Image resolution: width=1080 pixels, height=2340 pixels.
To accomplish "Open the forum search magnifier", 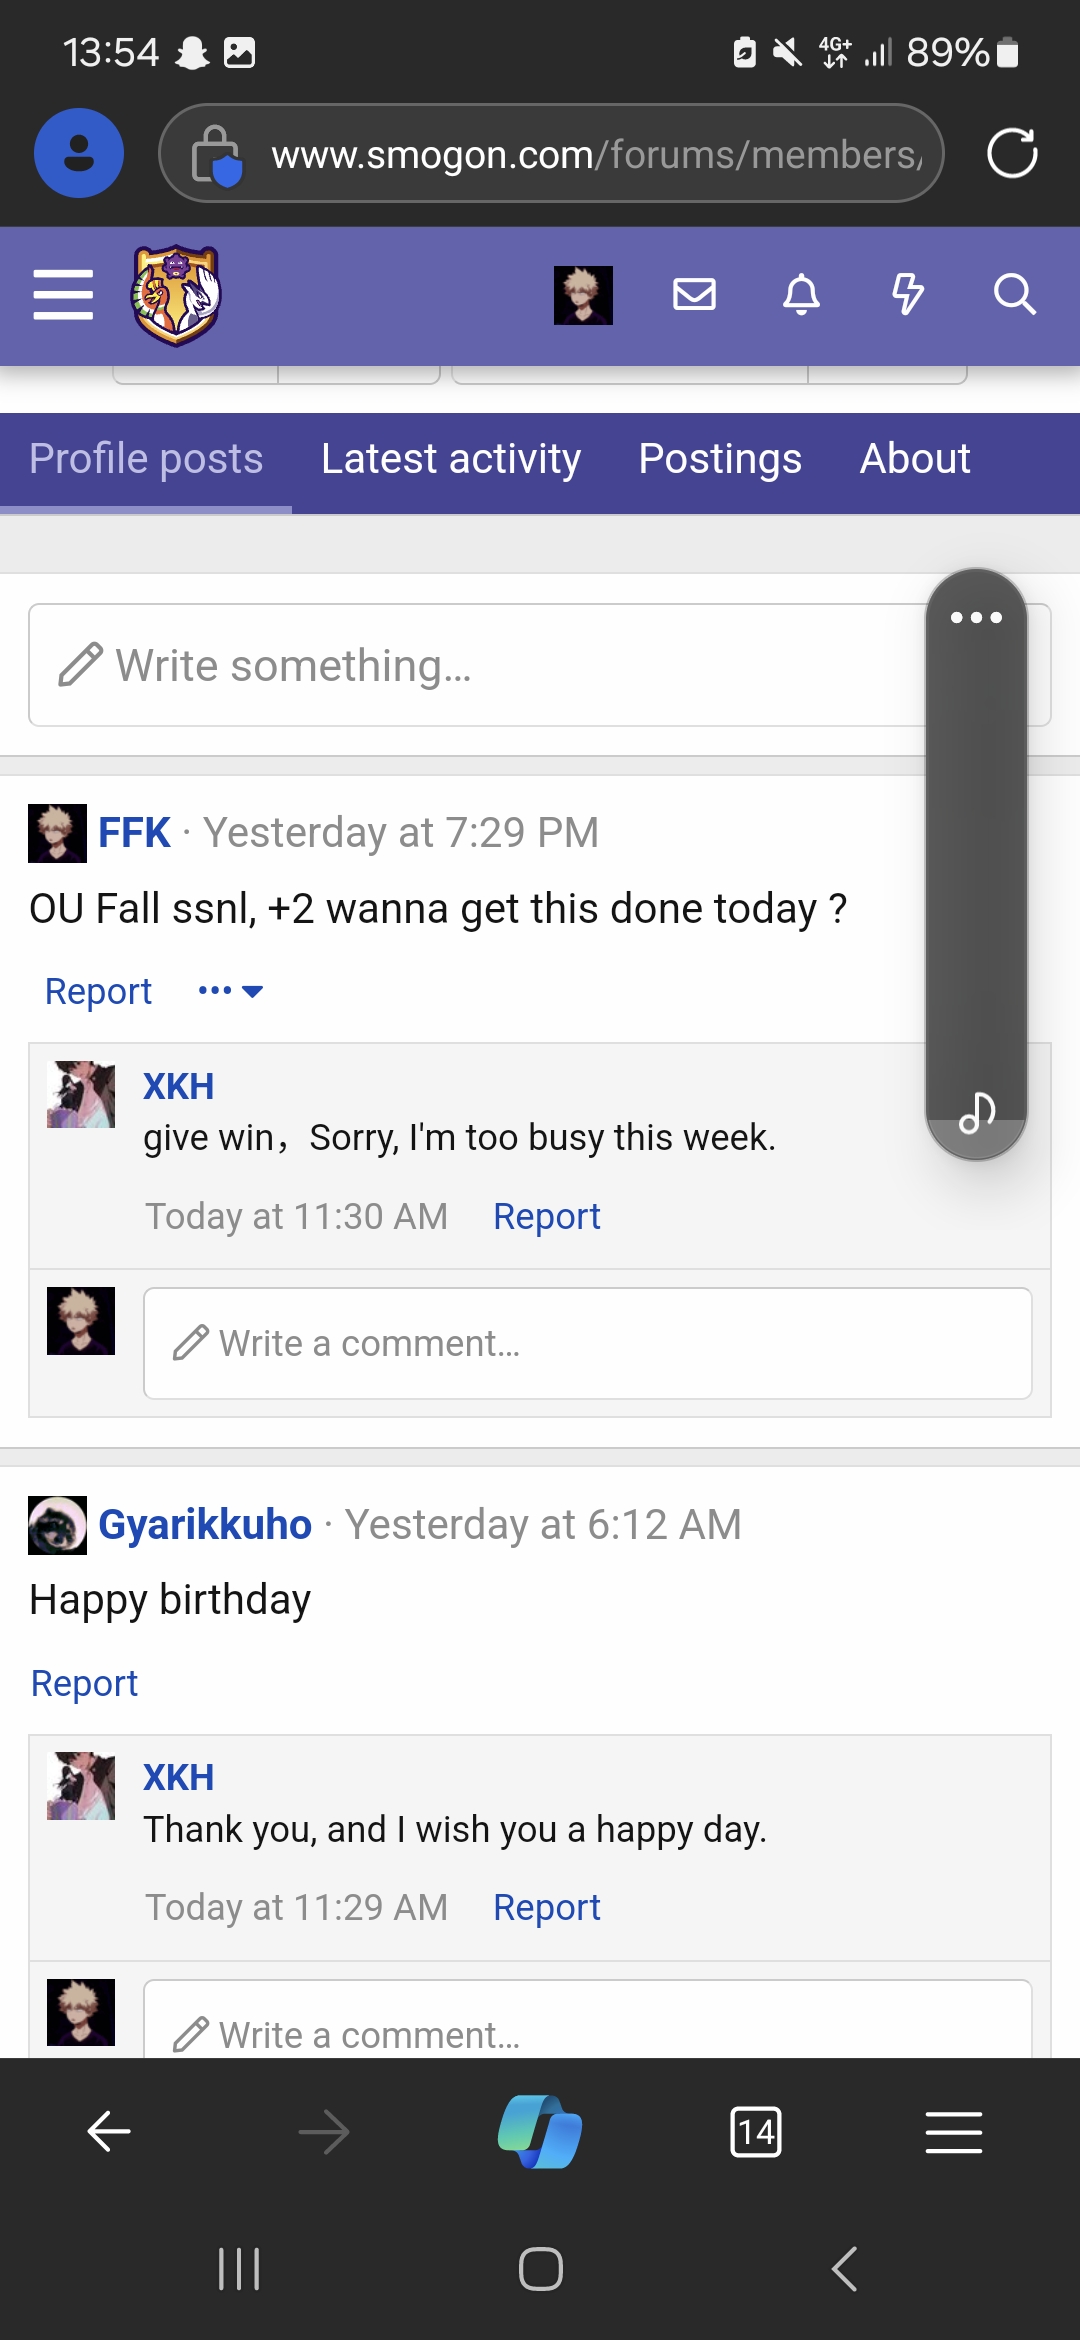I will [1014, 295].
